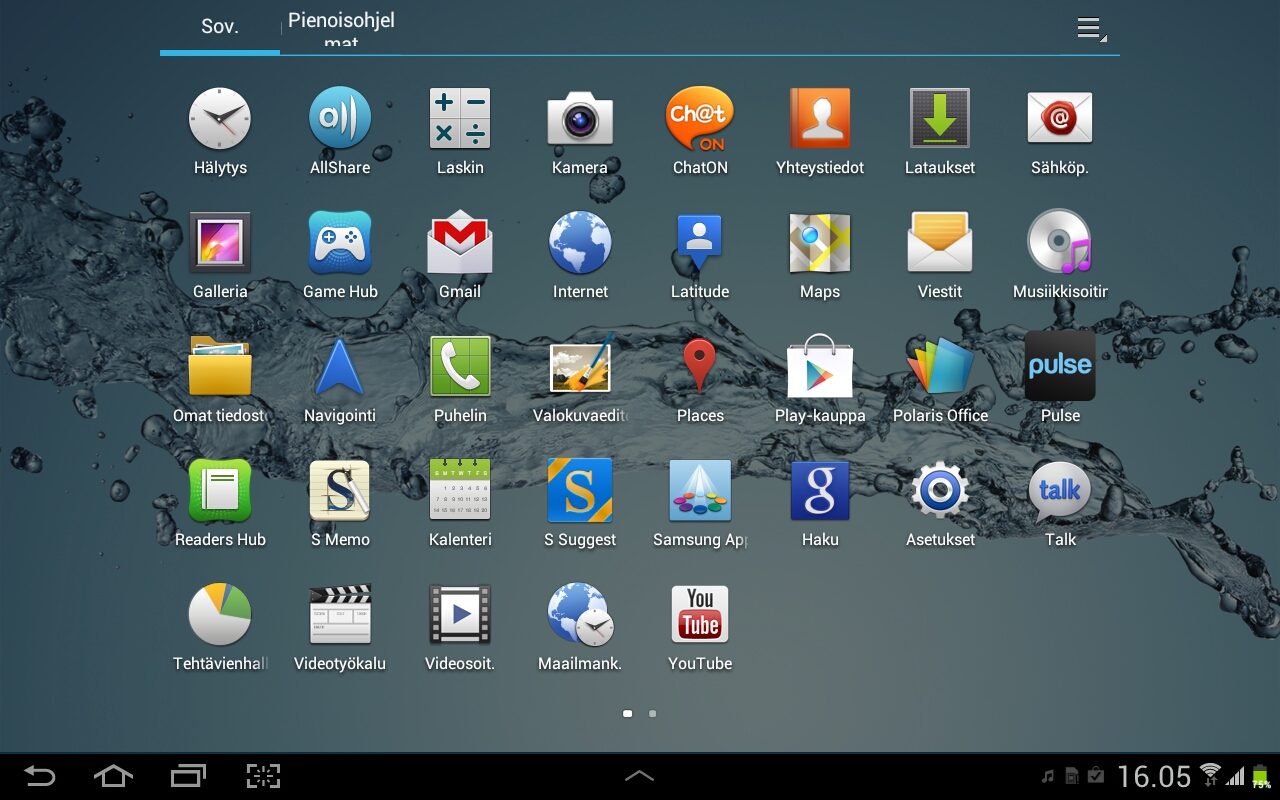Tap the home navigation button
The width and height of the screenshot is (1280, 800).
[x=113, y=776]
